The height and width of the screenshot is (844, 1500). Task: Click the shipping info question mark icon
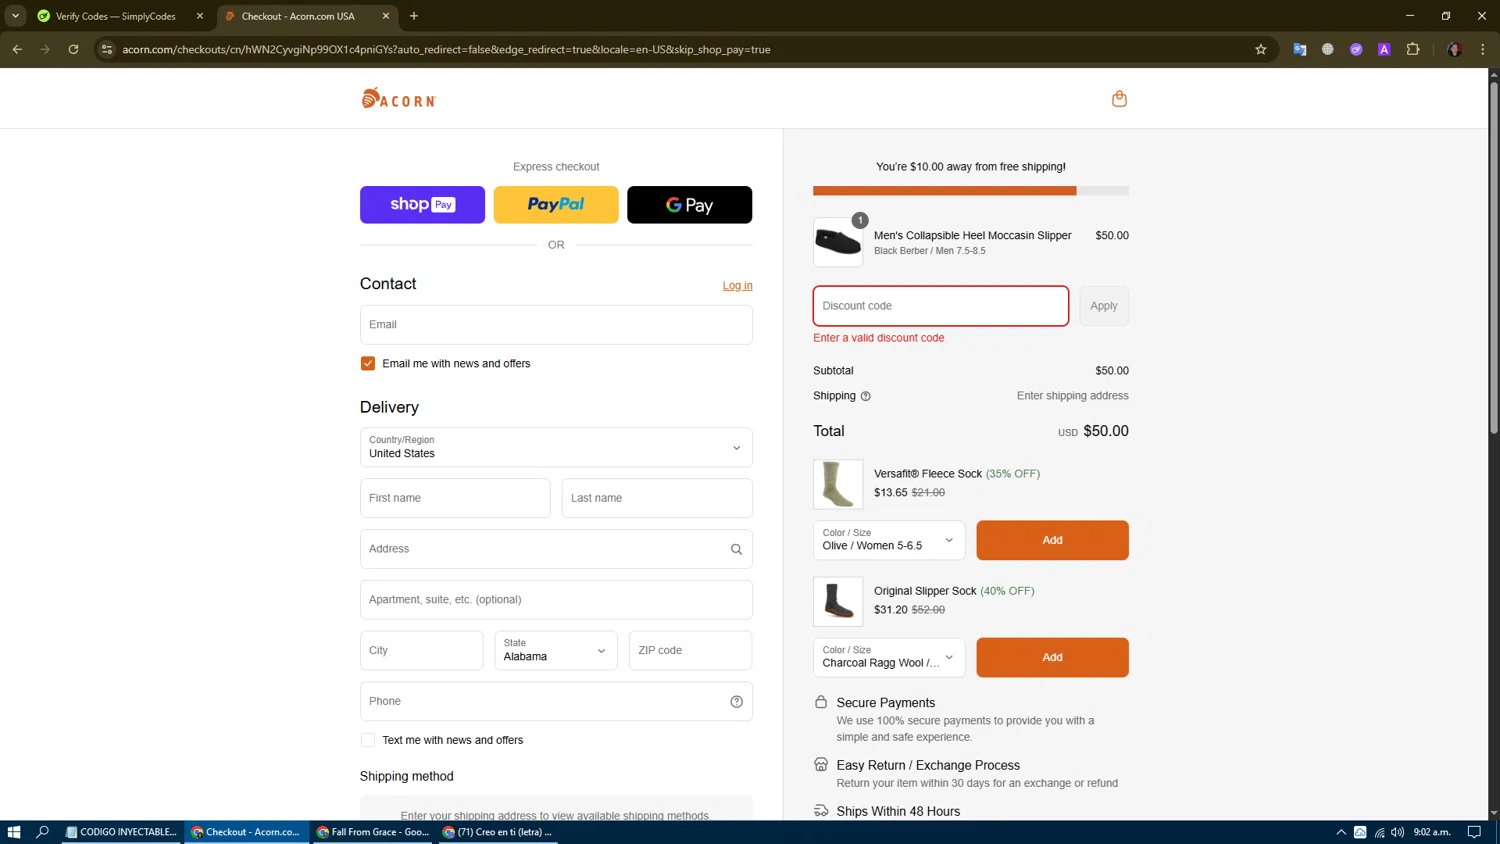pyautogui.click(x=865, y=396)
